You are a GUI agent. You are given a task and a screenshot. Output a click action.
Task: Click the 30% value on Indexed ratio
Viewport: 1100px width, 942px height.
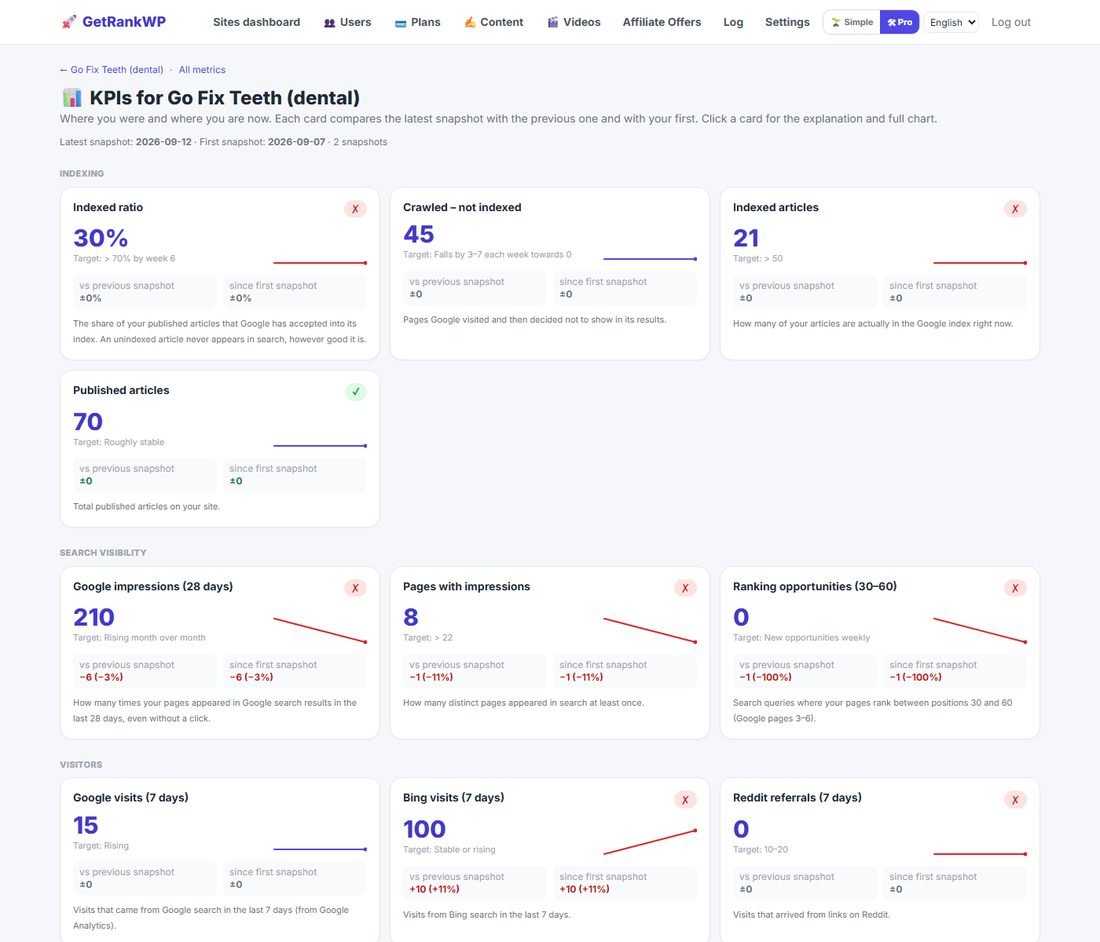point(100,238)
